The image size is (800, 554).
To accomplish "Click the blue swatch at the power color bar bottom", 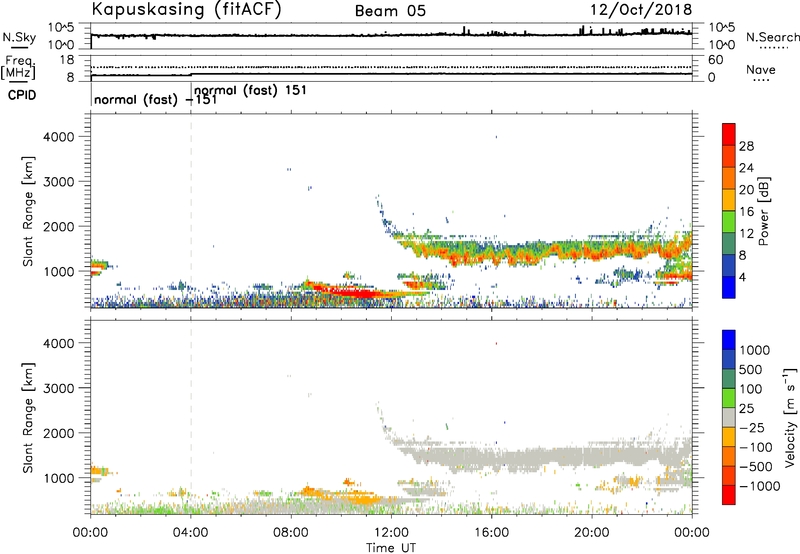I will pos(729,287).
